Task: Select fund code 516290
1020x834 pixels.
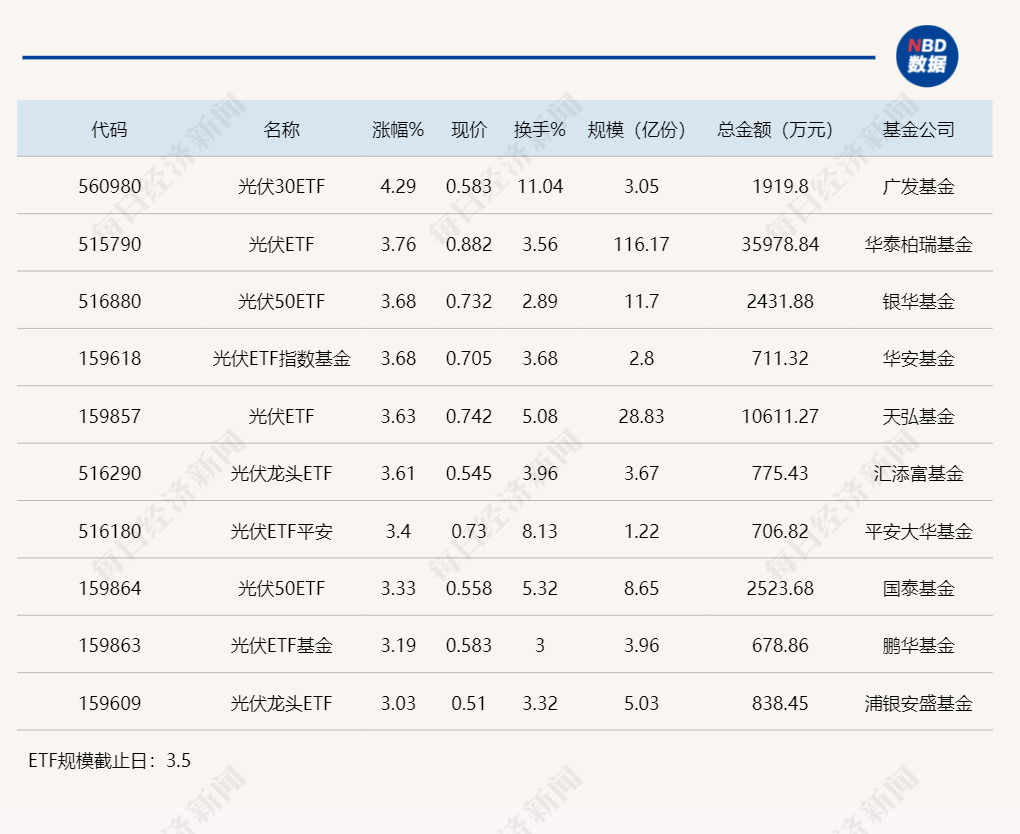Action: 109,474
